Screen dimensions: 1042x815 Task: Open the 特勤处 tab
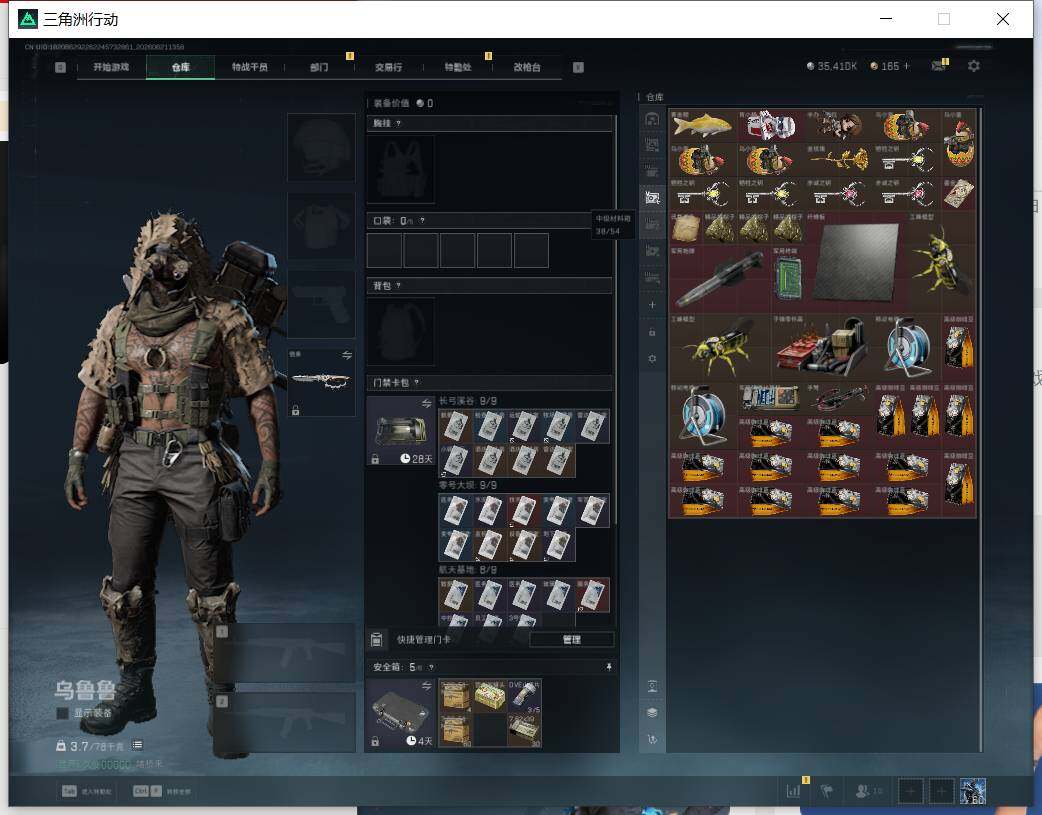(x=458, y=67)
